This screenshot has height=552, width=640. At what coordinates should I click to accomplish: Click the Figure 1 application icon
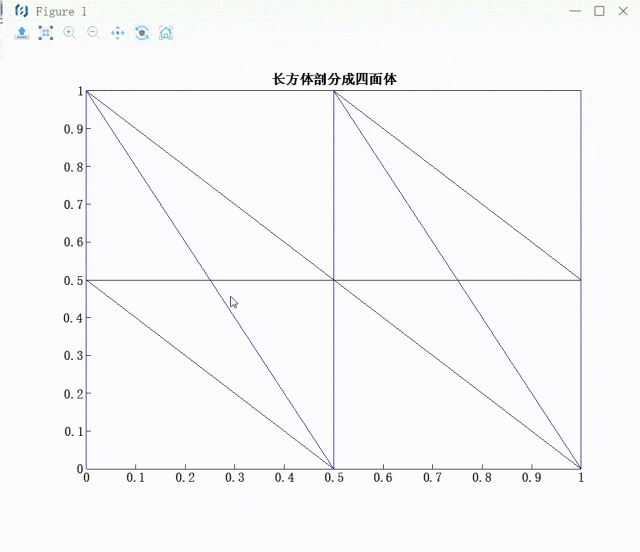tap(21, 11)
